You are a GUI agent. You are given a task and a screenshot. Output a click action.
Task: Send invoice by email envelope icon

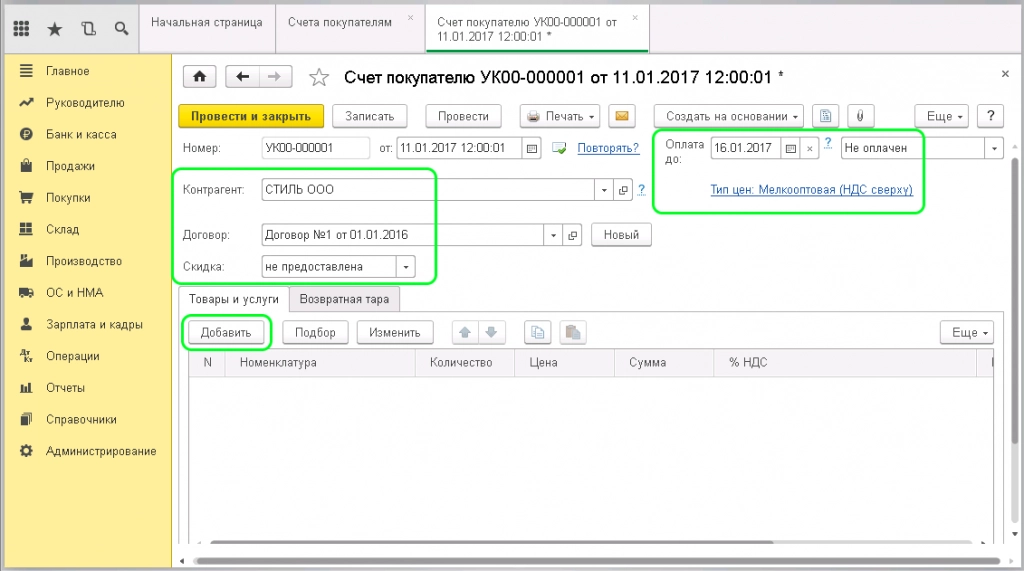coord(622,116)
